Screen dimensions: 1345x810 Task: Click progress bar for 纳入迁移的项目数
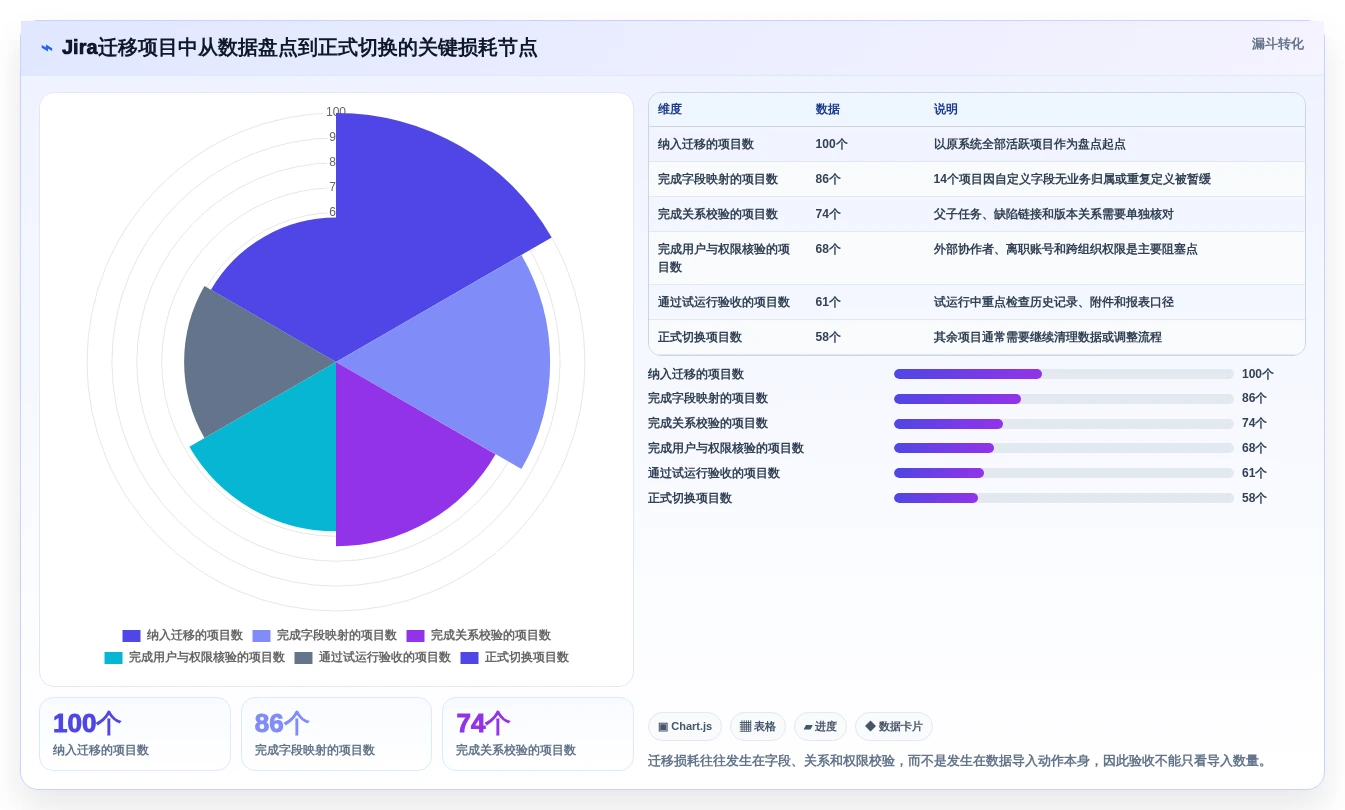pyautogui.click(x=1064, y=374)
